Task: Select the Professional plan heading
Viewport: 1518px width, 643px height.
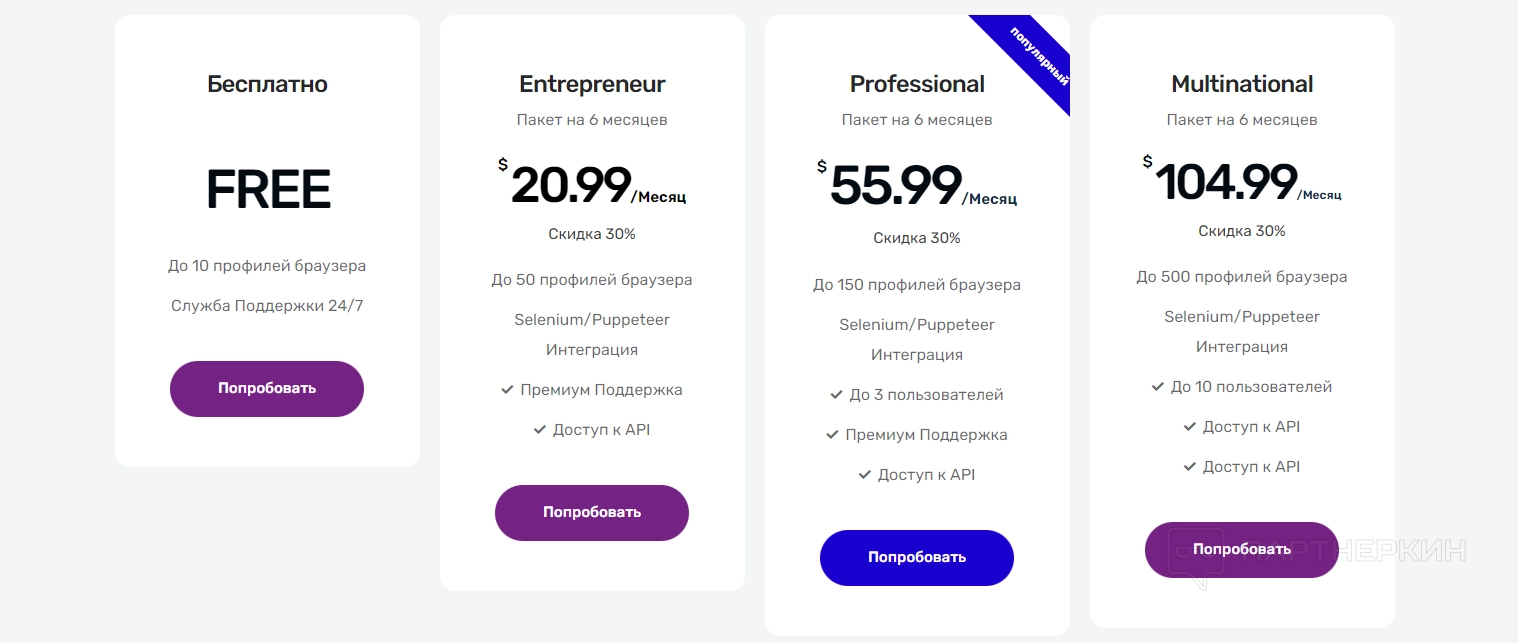Action: click(x=917, y=84)
